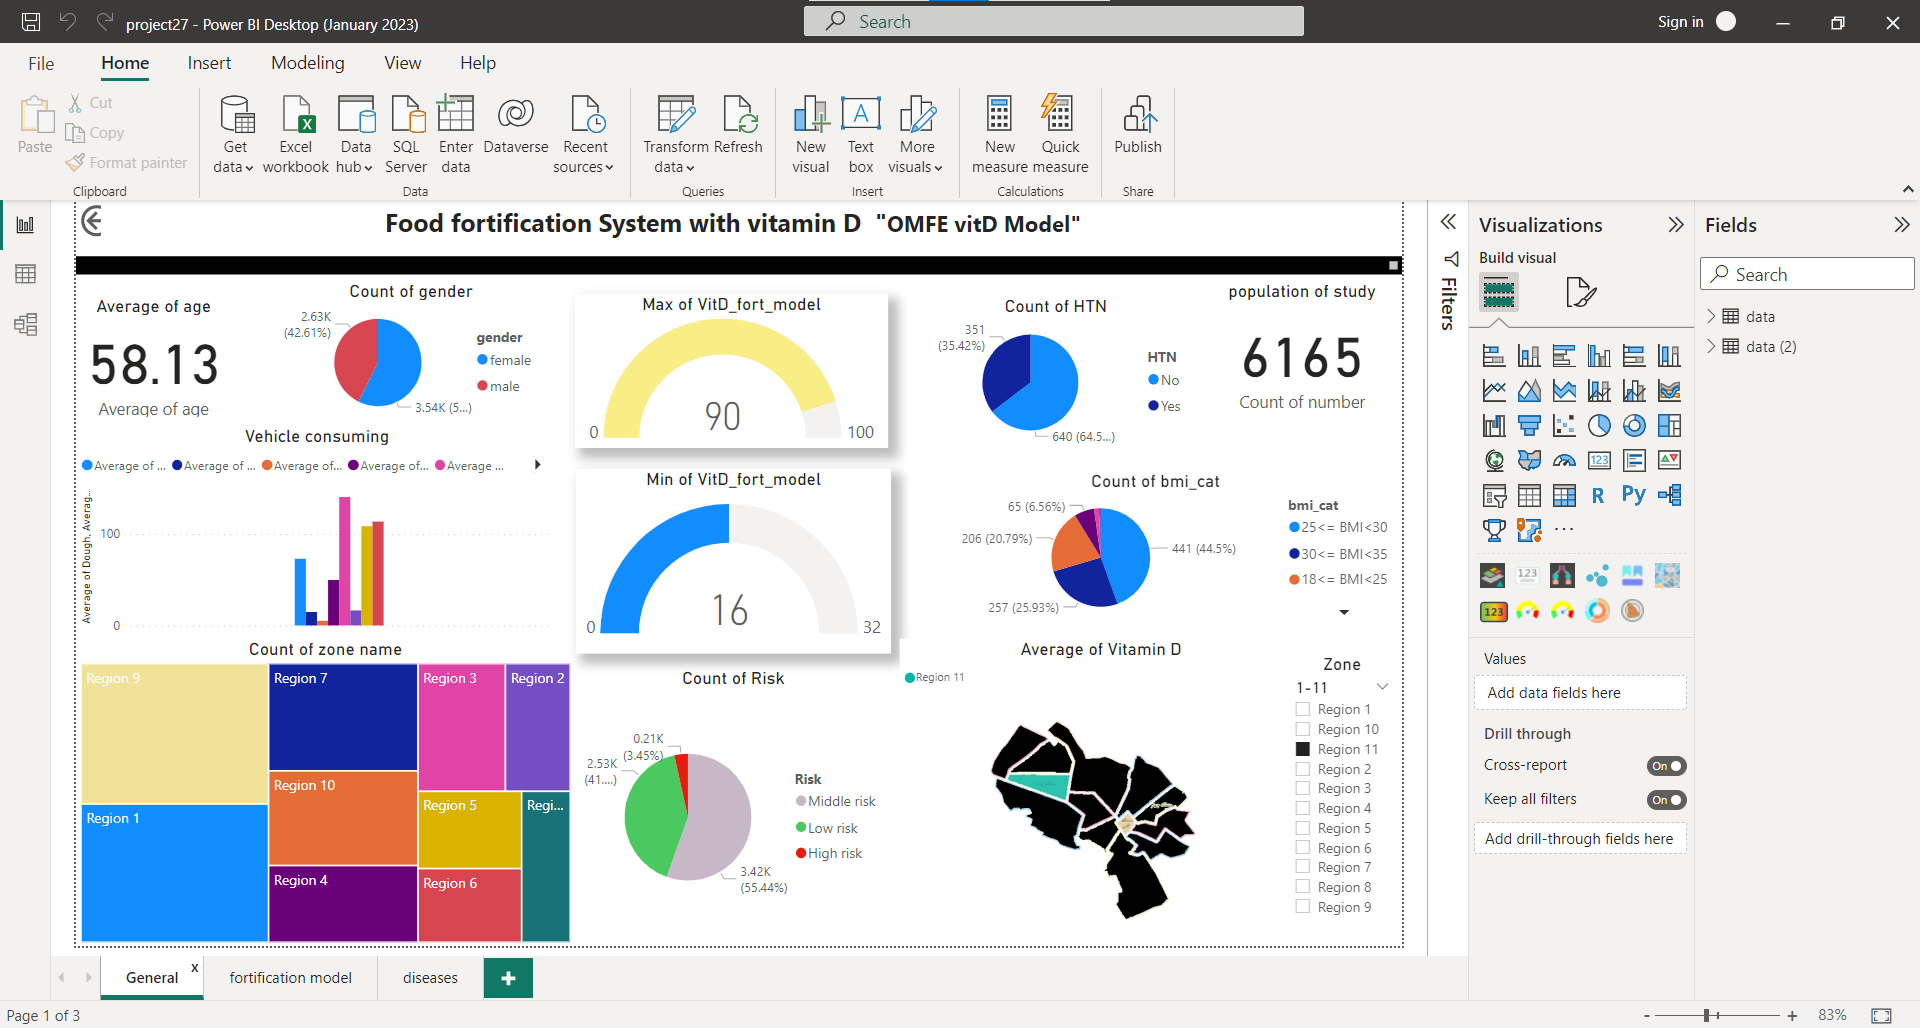Select the Treemap visualization
The image size is (1920, 1028).
[x=1669, y=426]
